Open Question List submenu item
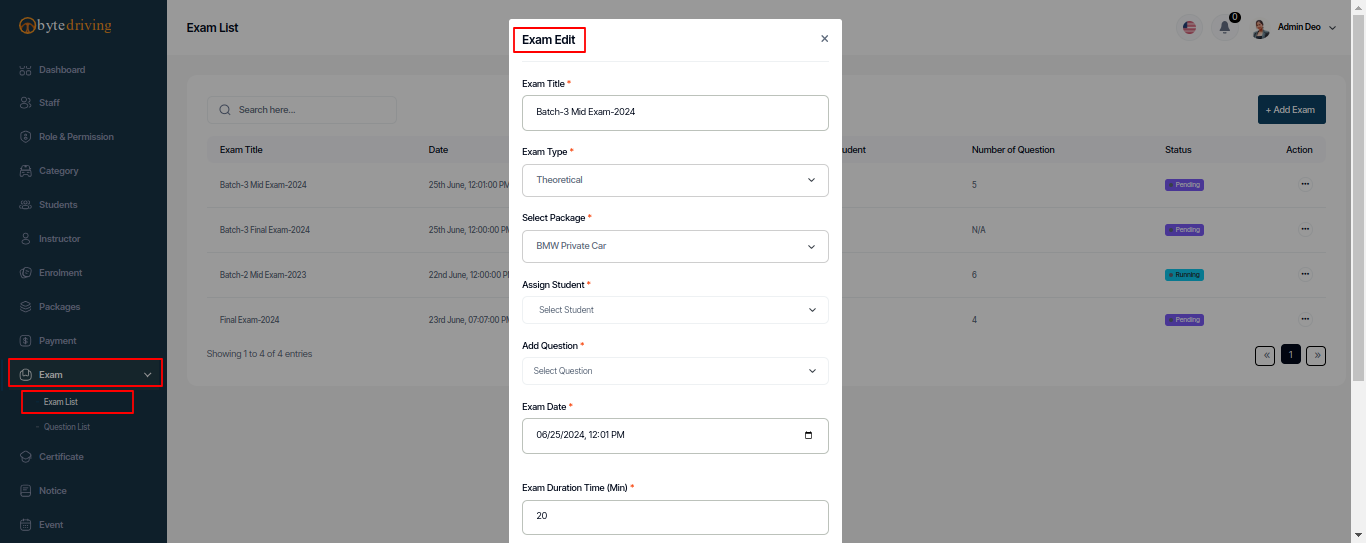 pos(66,427)
